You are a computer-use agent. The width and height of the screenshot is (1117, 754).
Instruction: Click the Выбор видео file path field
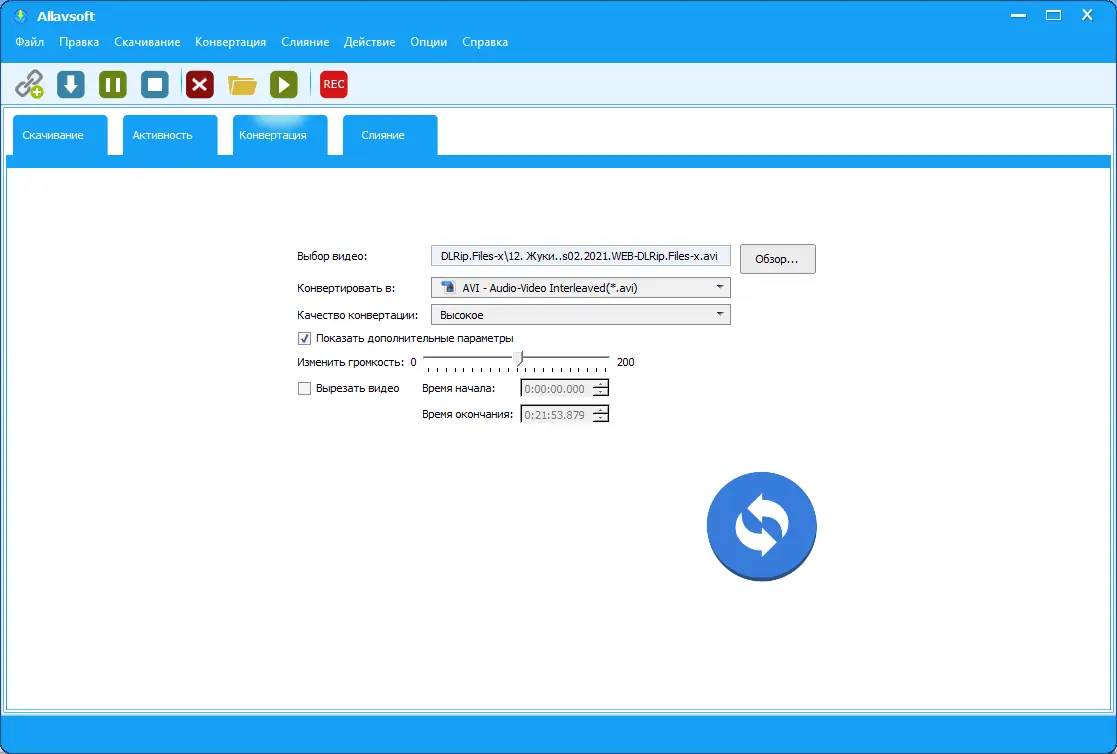pyautogui.click(x=581, y=256)
